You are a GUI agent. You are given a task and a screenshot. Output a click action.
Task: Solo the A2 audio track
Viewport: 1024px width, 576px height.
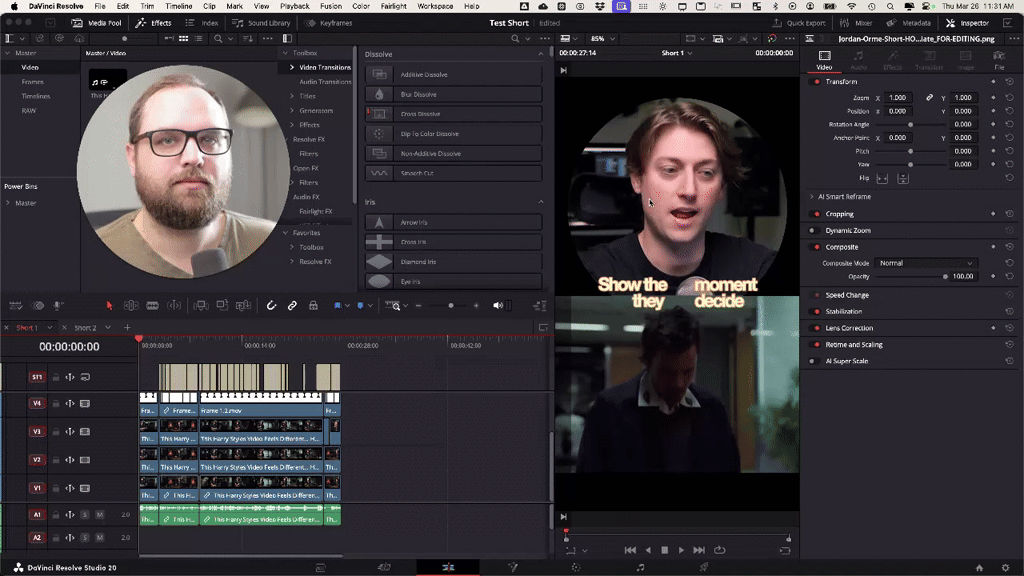point(85,537)
